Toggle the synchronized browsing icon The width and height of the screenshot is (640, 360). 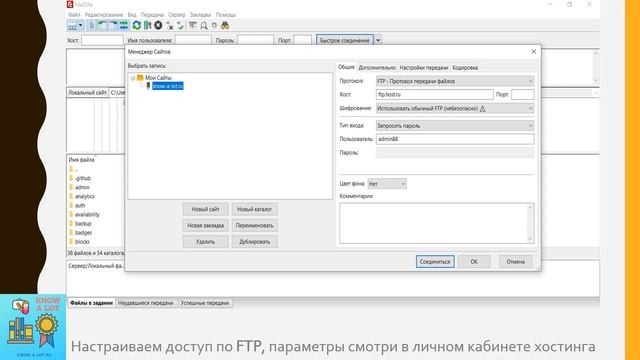[214, 26]
